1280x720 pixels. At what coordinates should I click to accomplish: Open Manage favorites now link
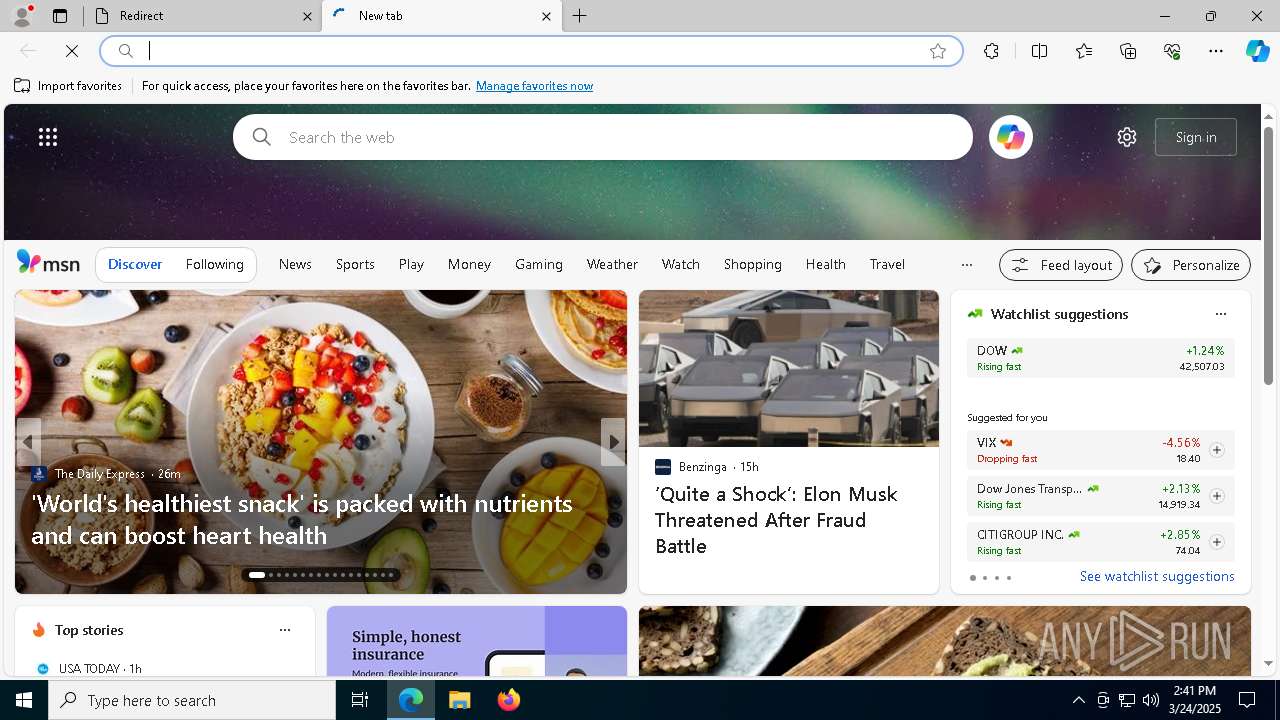point(534,86)
